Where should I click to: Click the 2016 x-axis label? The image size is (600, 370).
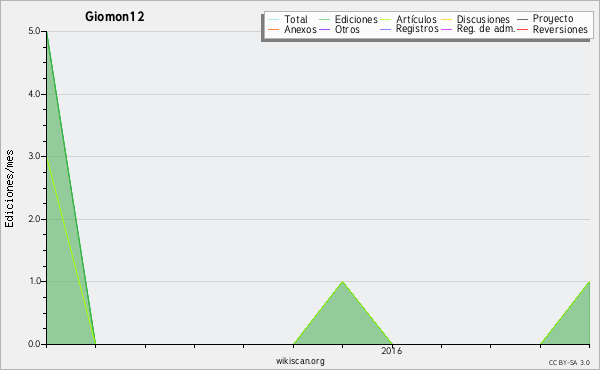(392, 351)
